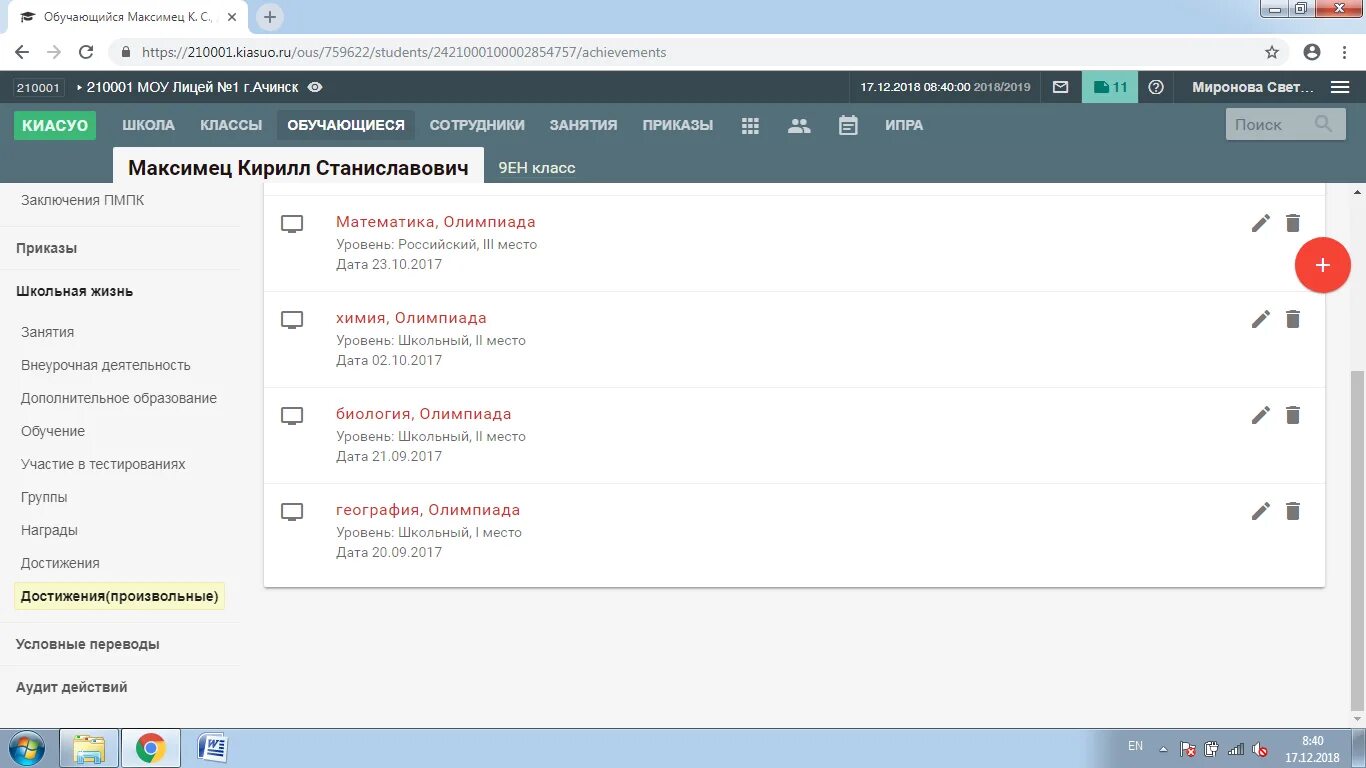Open a new Chrome tab
The image size is (1366, 768).
click(270, 17)
